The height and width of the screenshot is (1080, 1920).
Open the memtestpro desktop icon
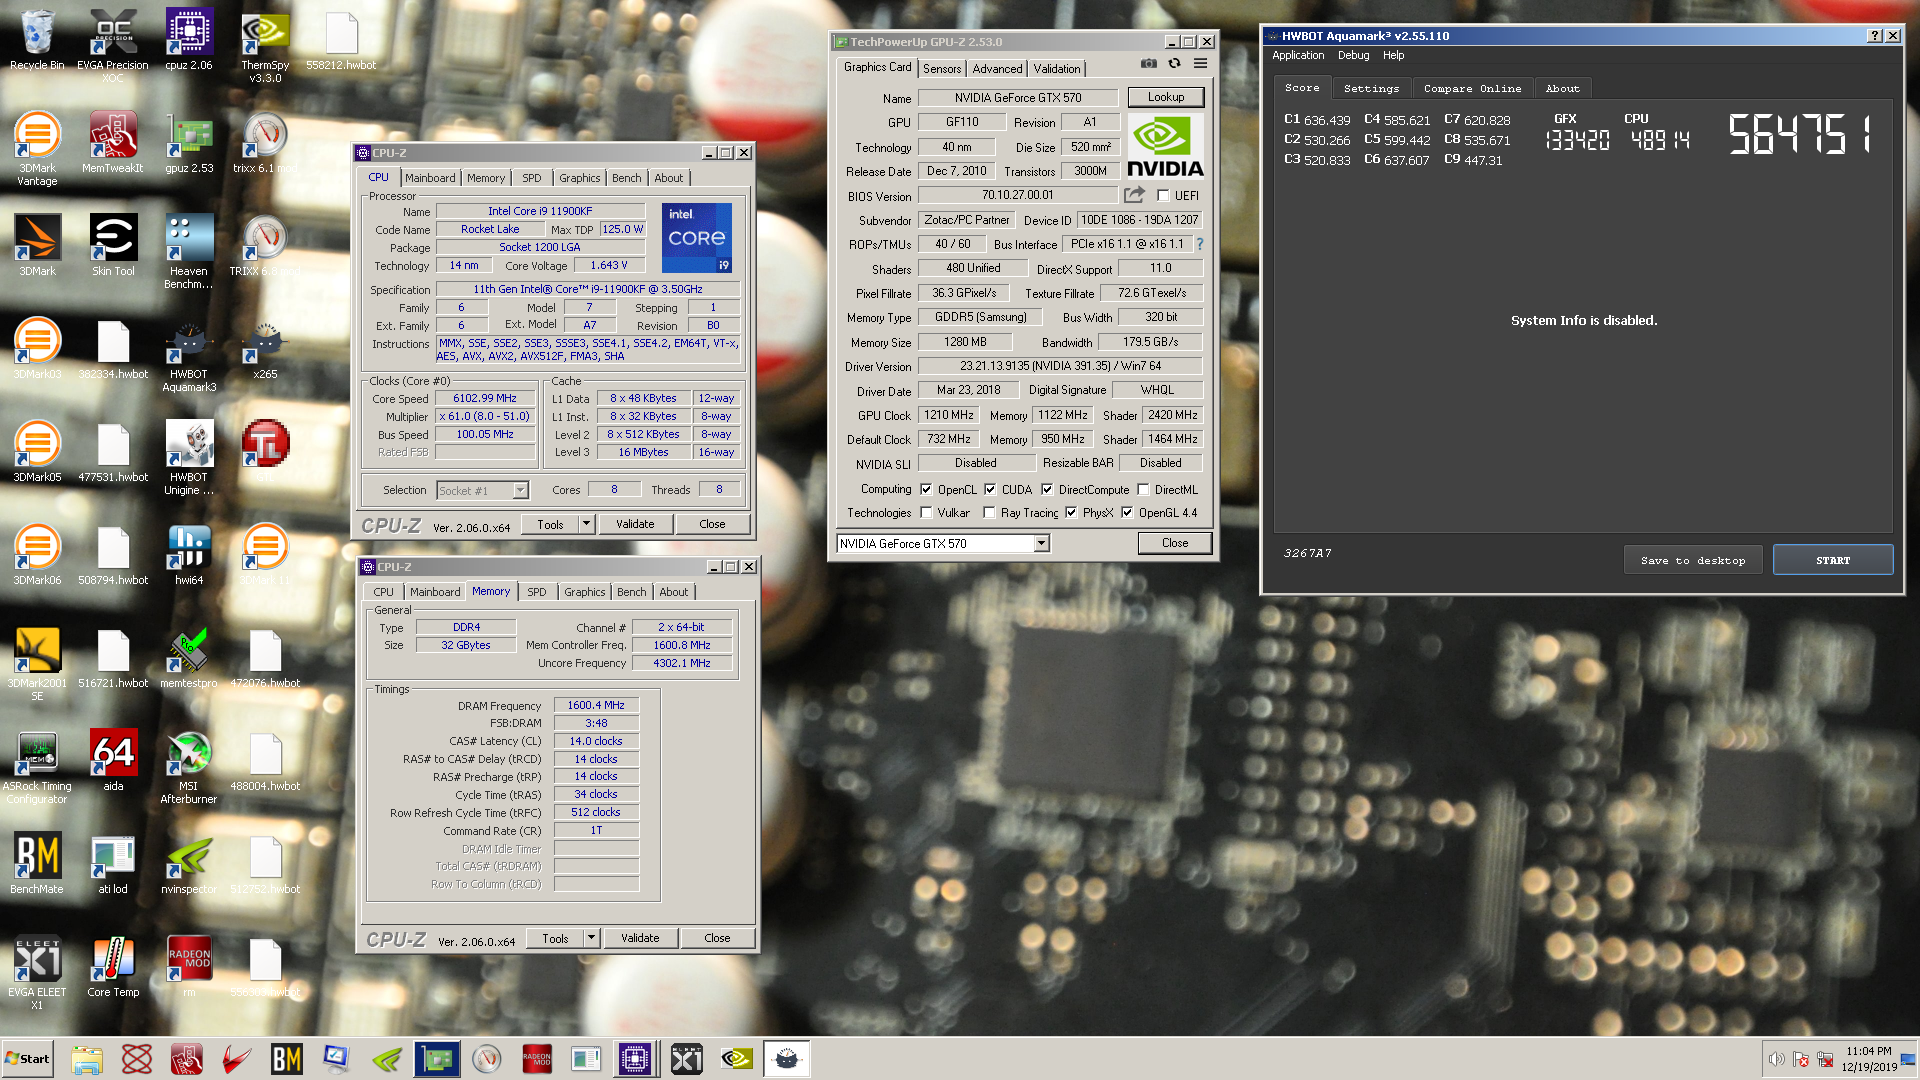189,657
